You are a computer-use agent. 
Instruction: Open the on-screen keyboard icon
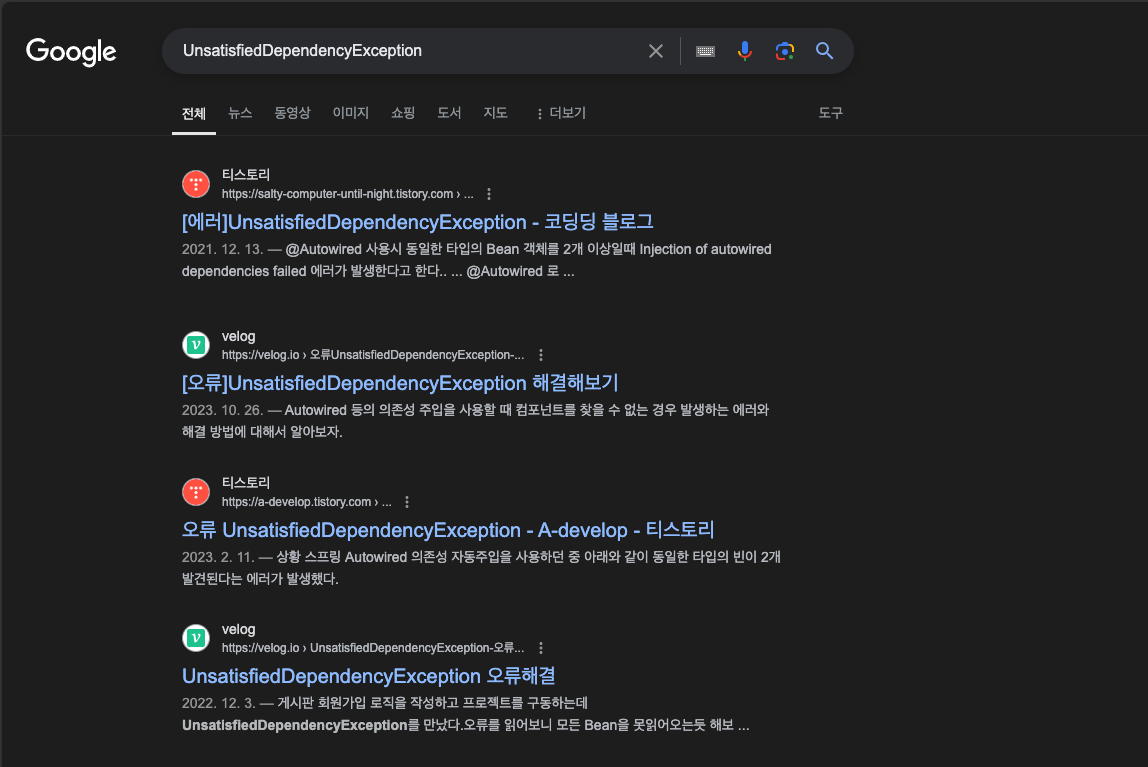(705, 51)
